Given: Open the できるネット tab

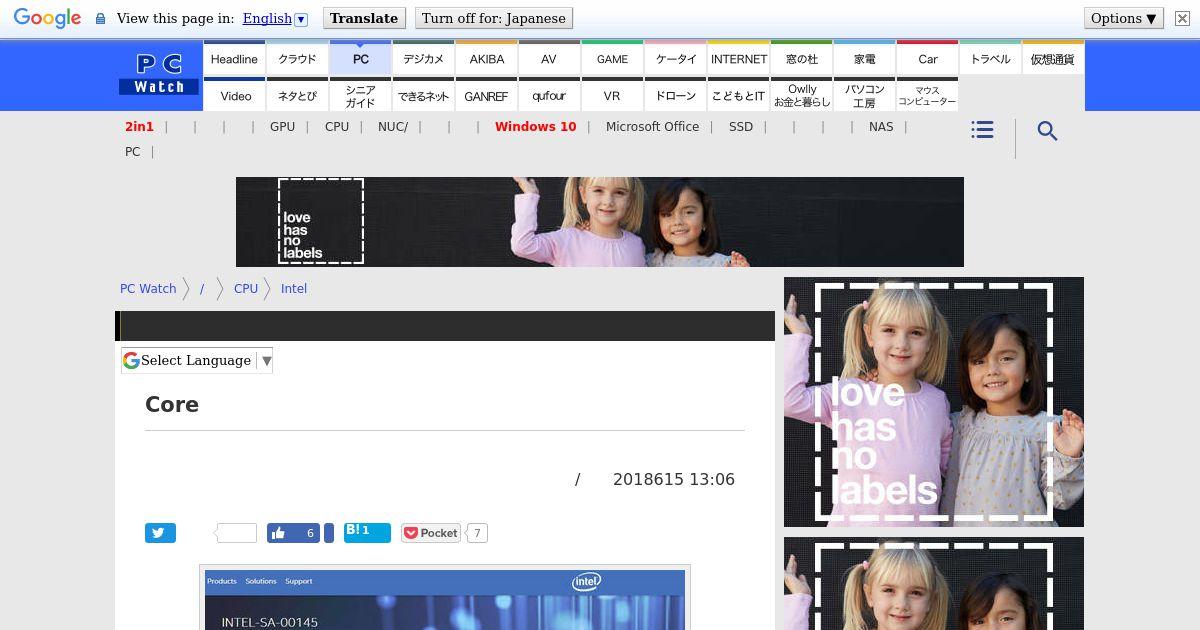Looking at the screenshot, I should point(424,95).
